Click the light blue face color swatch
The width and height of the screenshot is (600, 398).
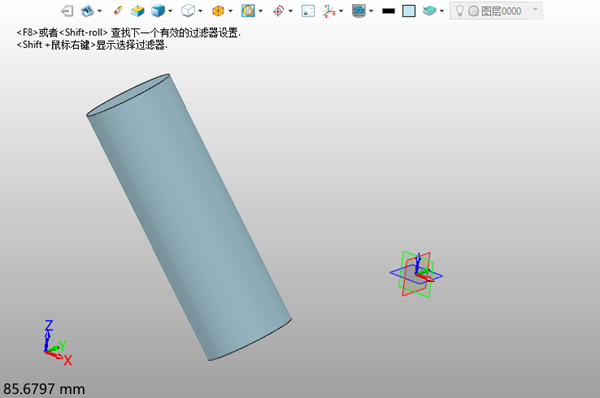(409, 11)
